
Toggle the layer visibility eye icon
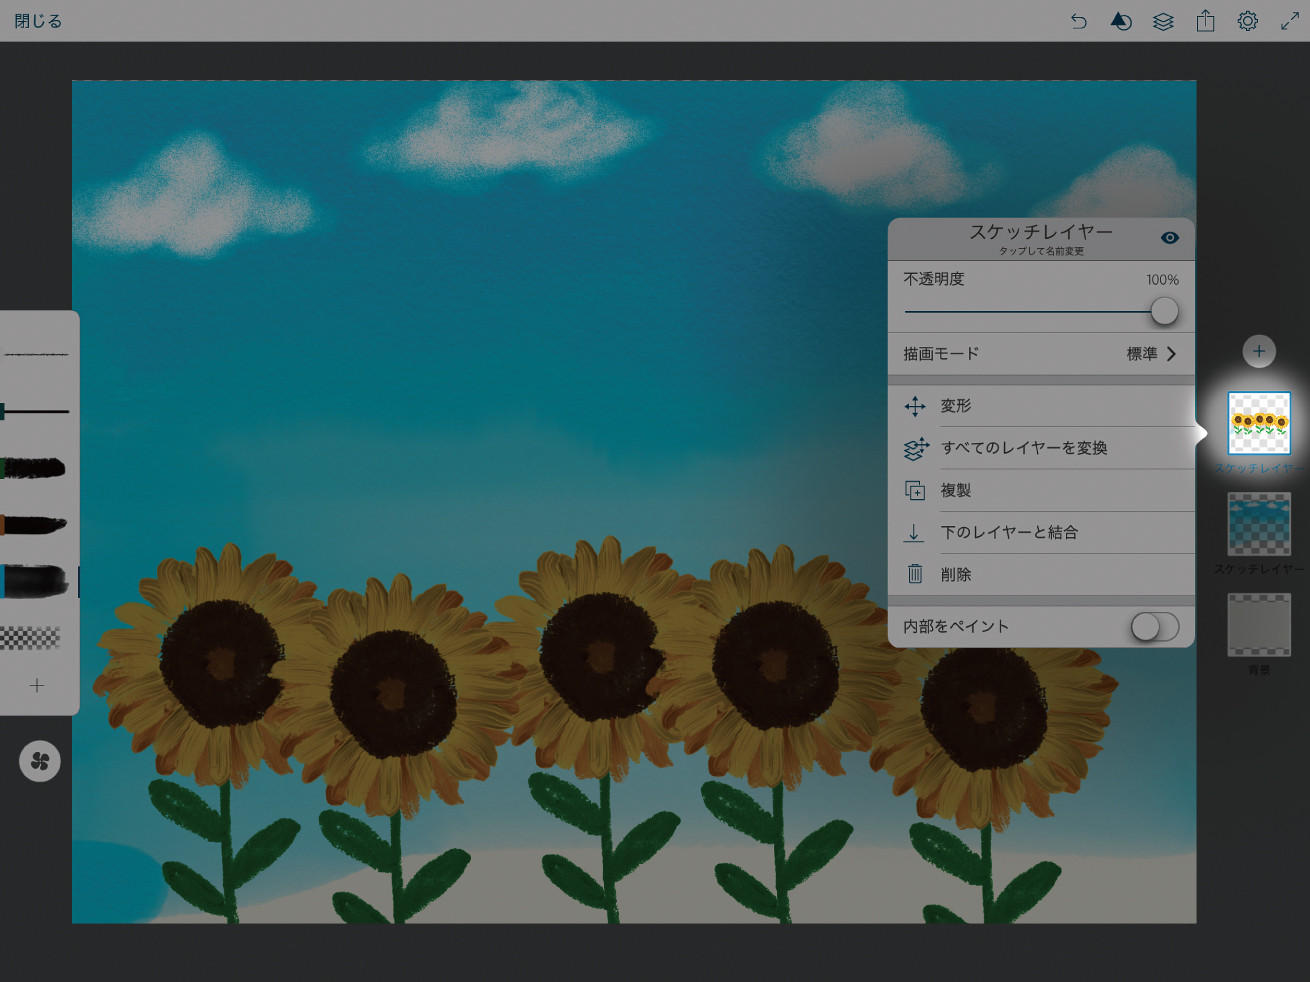[1170, 238]
